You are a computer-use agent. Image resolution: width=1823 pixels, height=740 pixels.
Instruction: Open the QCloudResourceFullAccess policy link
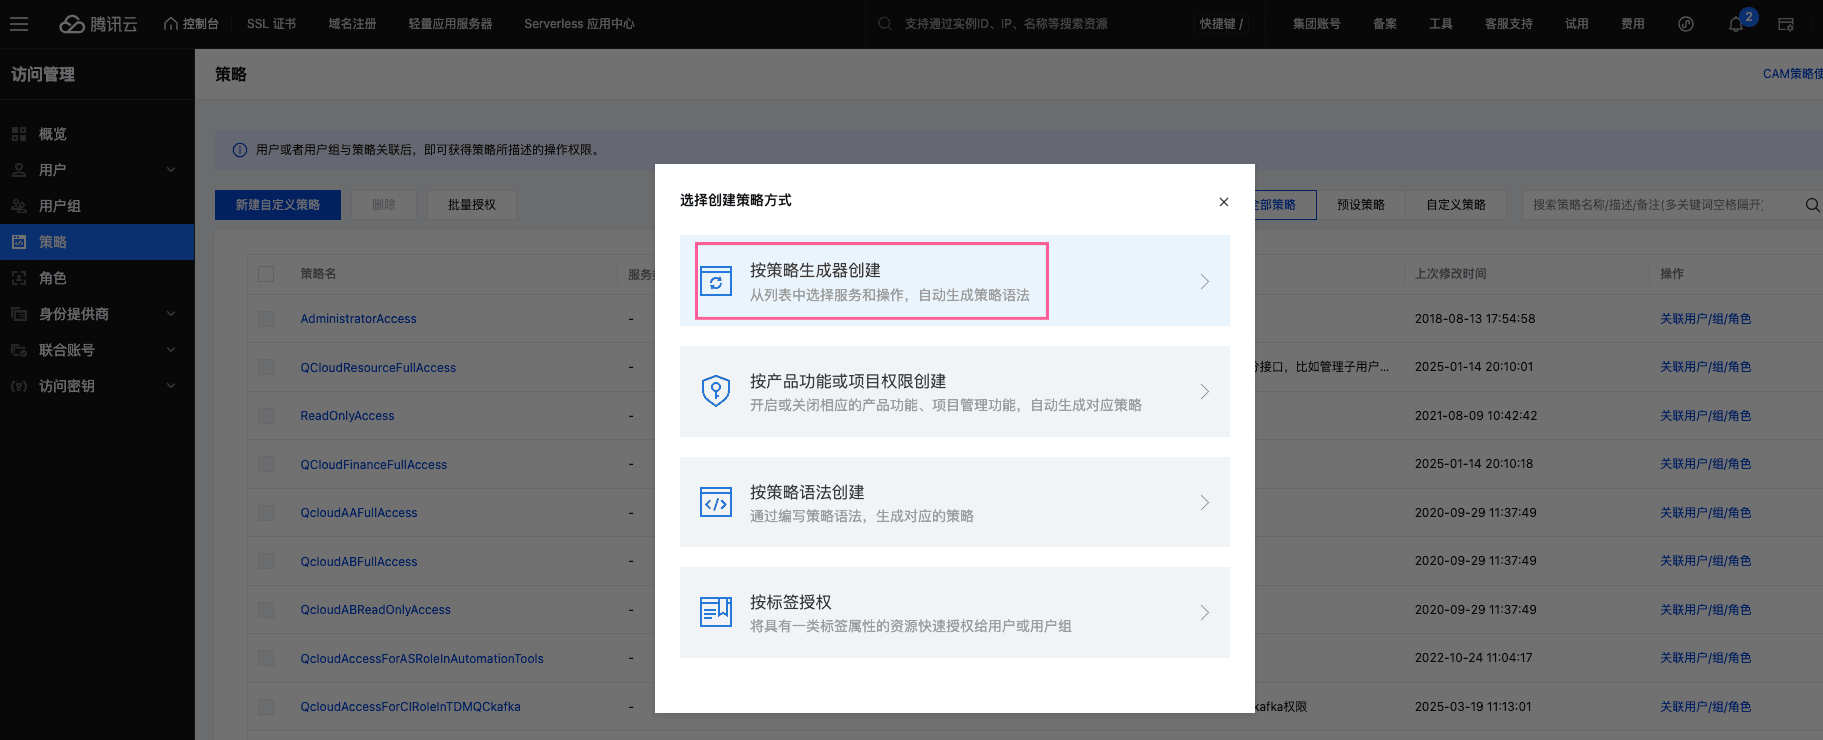tap(378, 368)
